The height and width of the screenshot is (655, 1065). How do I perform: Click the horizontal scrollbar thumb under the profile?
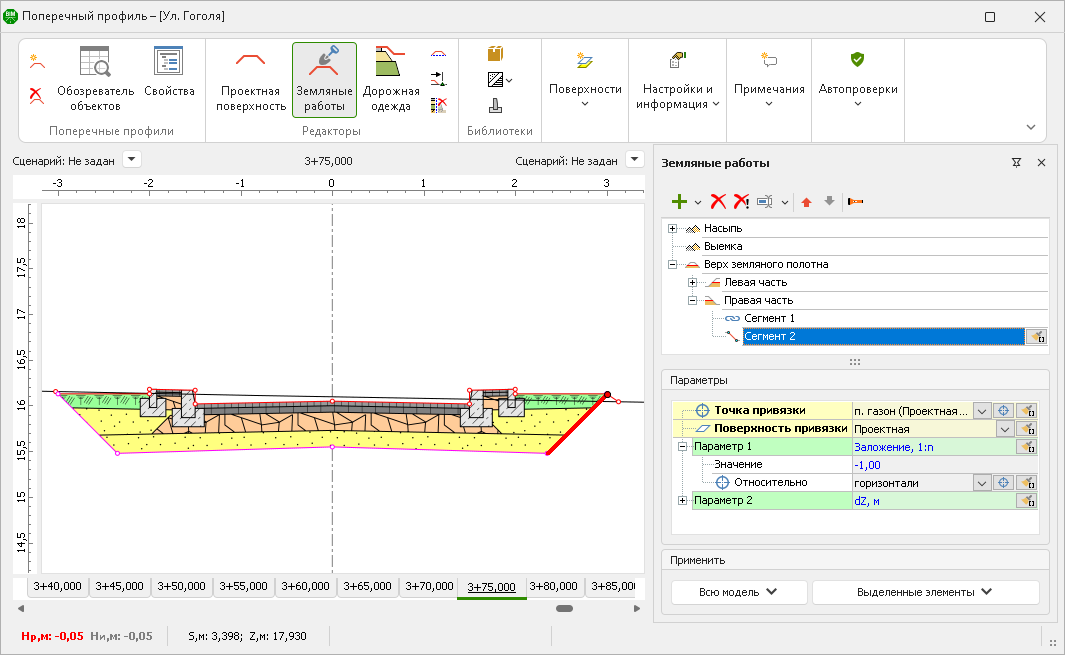pos(564,608)
